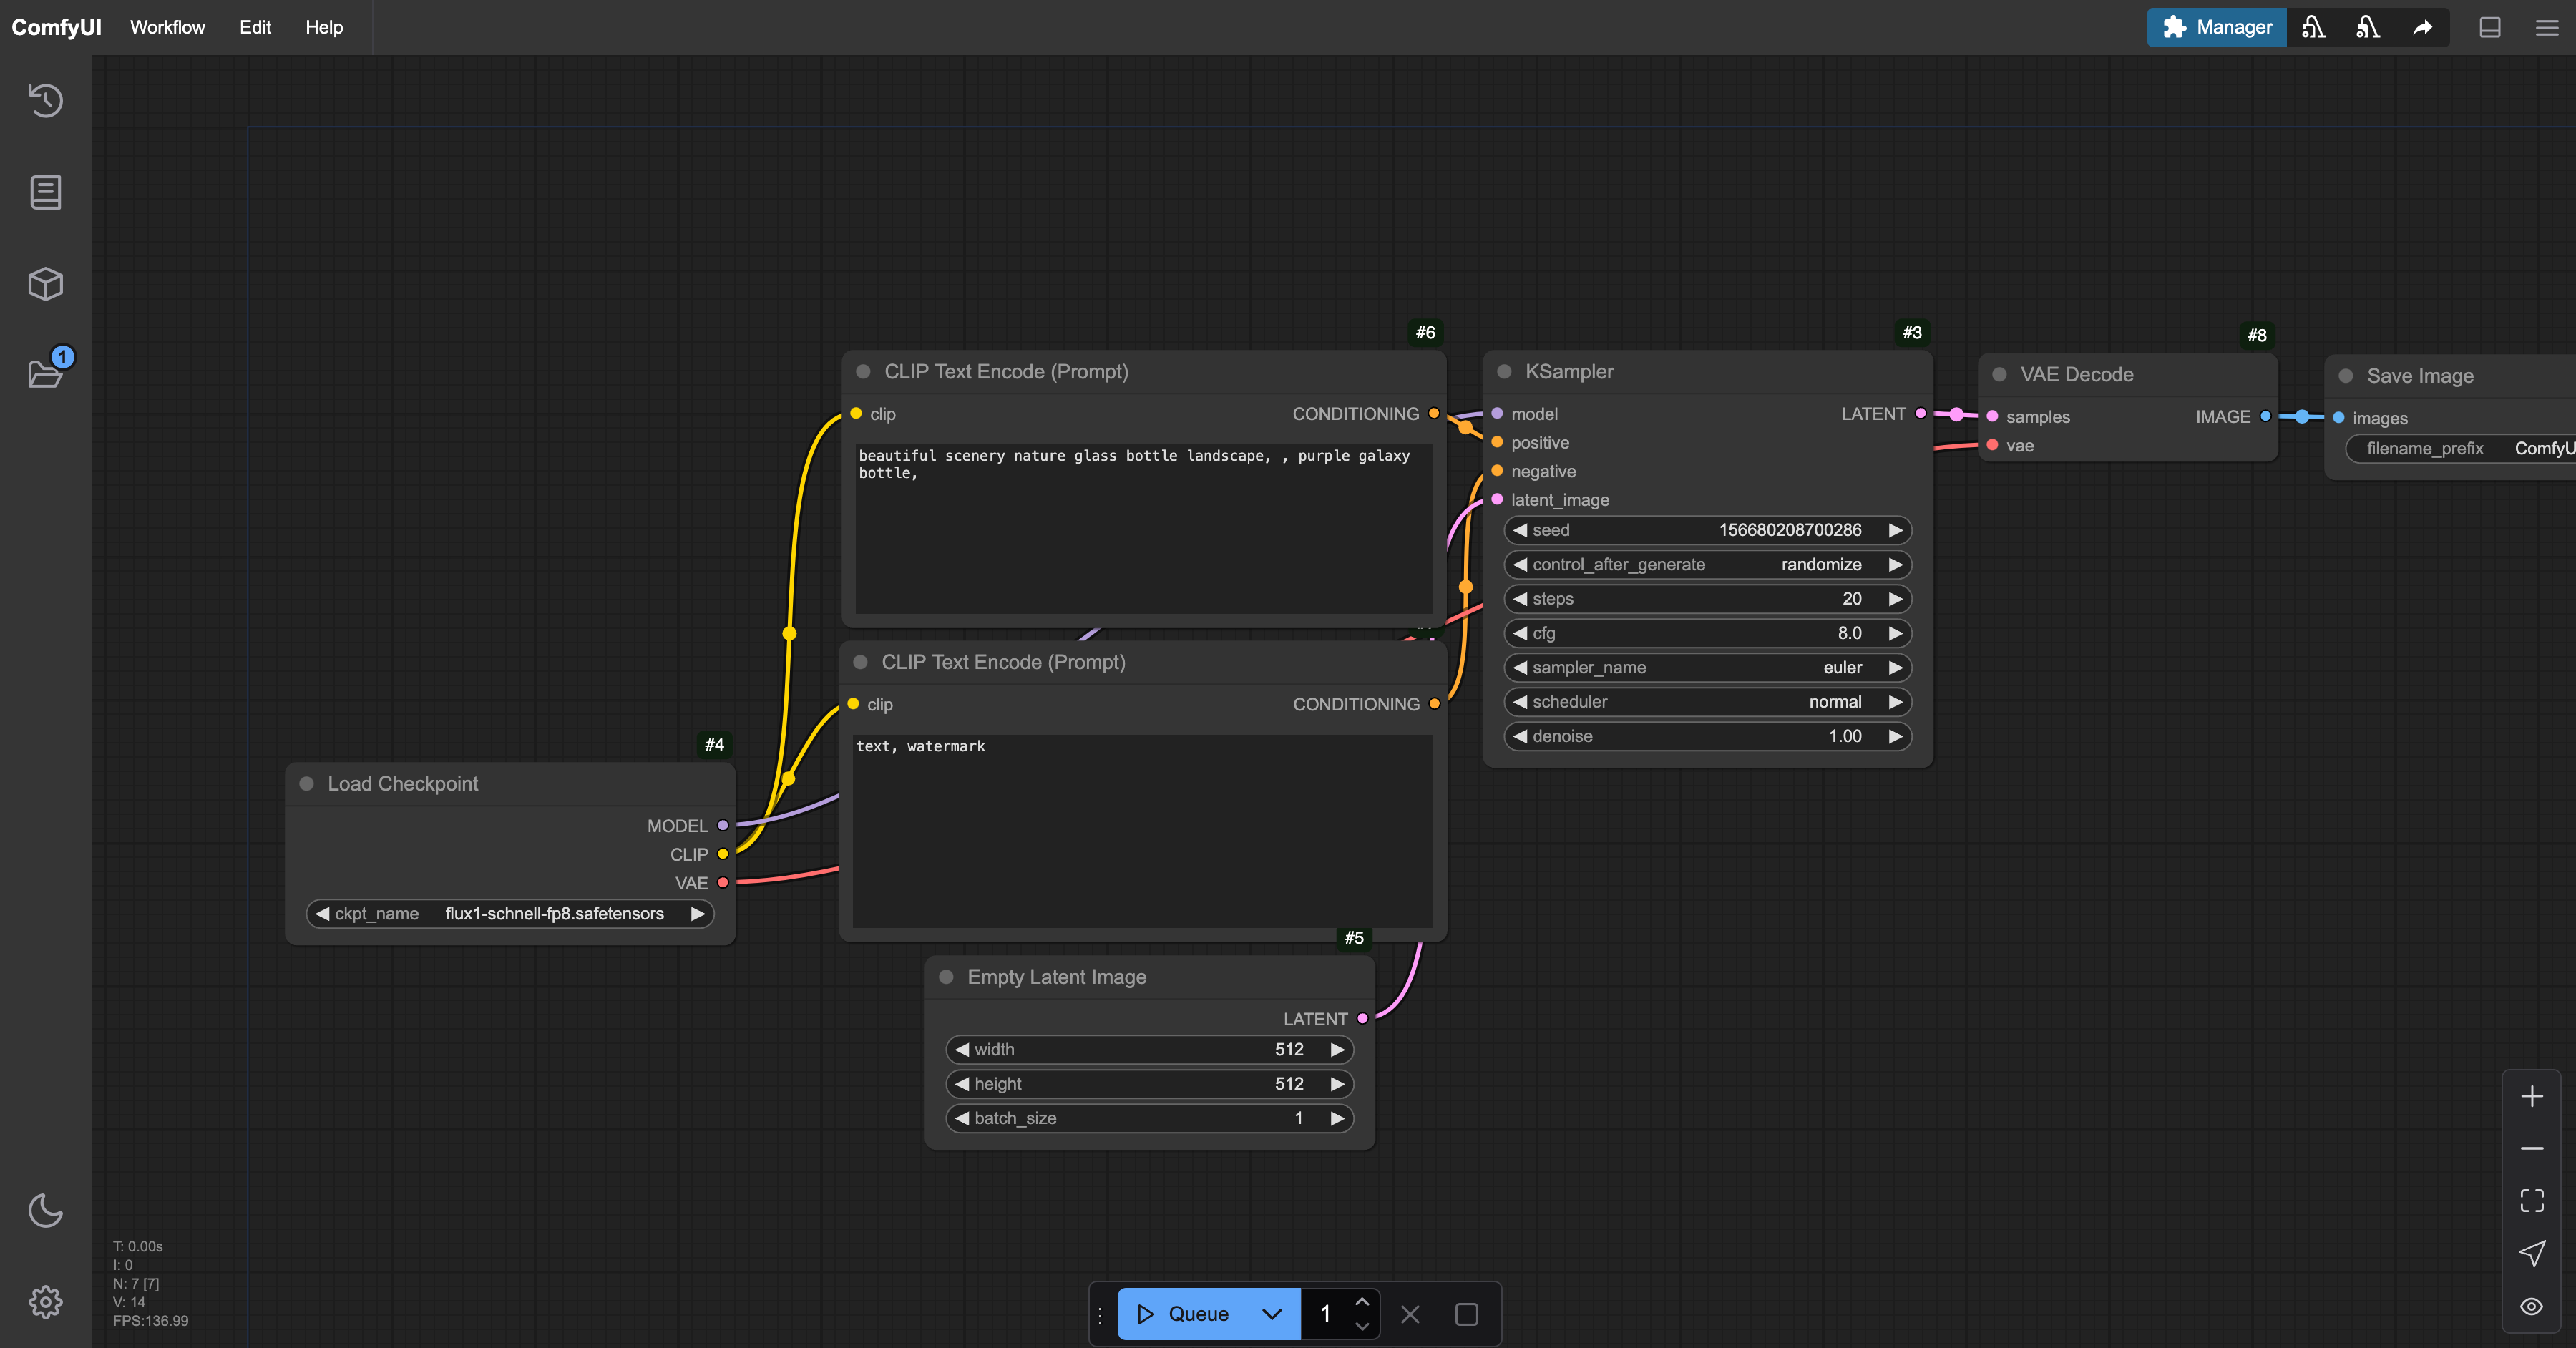Toggle dark theme moon icon
This screenshot has width=2576, height=1348.
point(45,1210)
